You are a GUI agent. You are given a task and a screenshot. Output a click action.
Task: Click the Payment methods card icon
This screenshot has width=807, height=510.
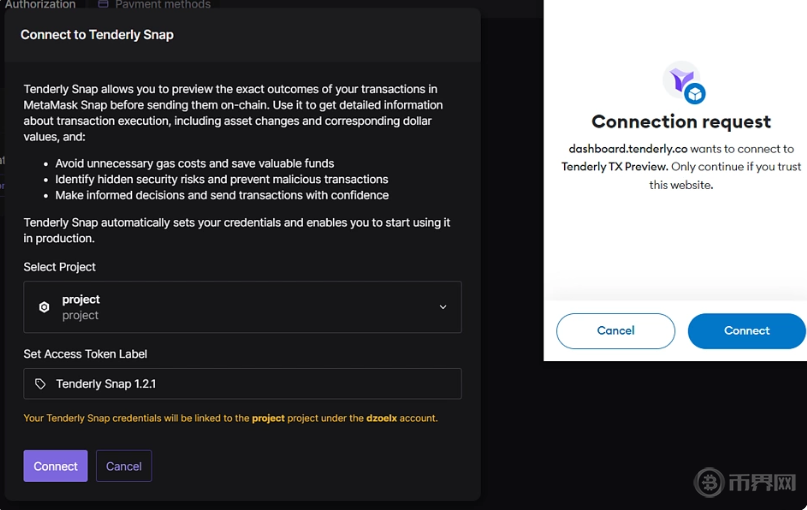[103, 5]
